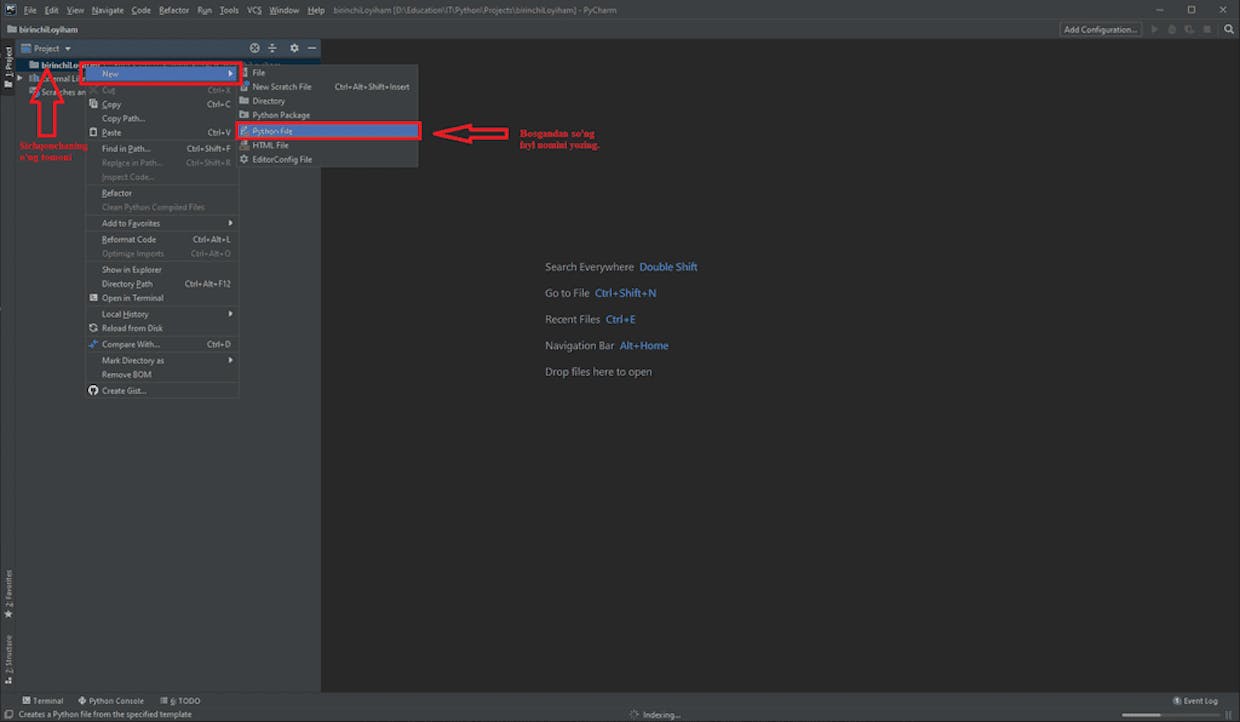
Task: Select EditorConfig File in the New submenu
Action: [x=327, y=159]
